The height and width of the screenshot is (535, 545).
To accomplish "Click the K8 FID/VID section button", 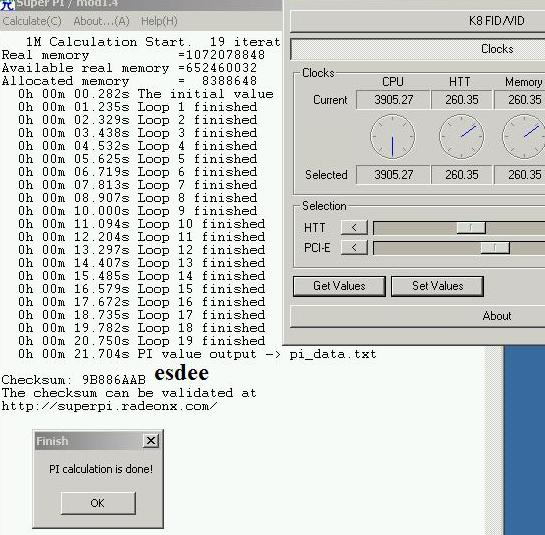I will point(417,21).
